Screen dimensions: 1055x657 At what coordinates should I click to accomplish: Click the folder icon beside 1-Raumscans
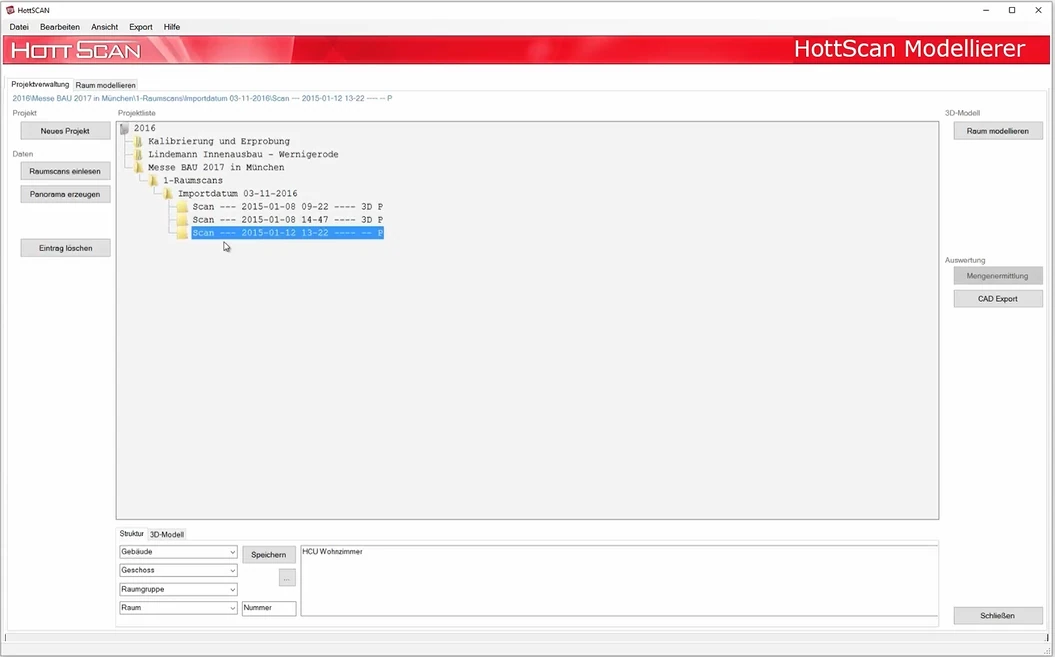tap(154, 180)
